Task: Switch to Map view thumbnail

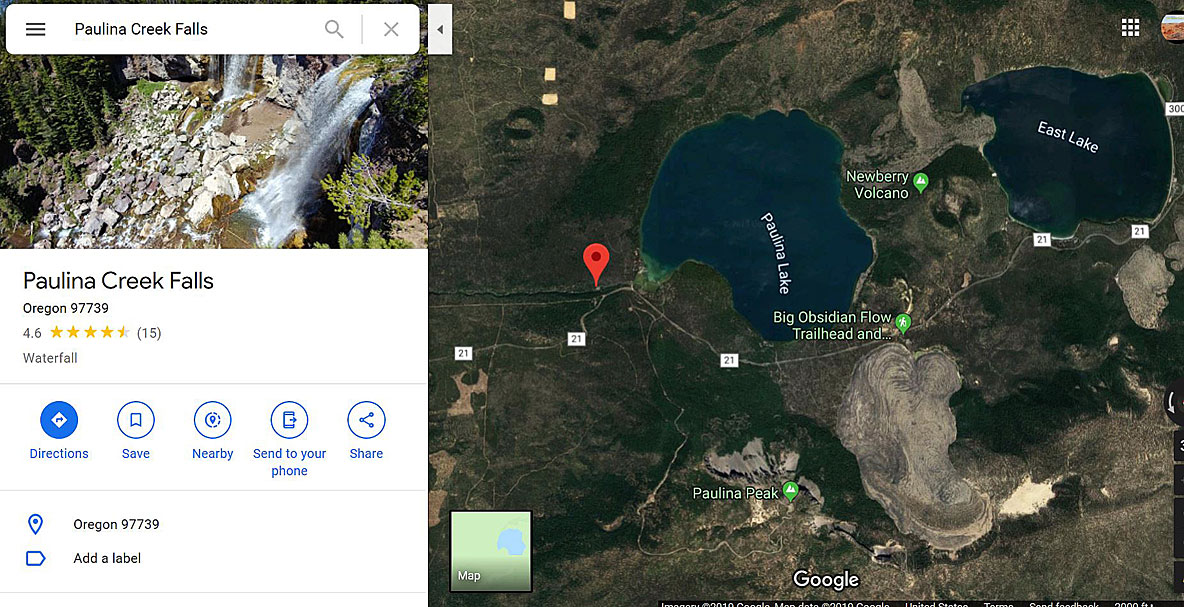Action: click(491, 551)
